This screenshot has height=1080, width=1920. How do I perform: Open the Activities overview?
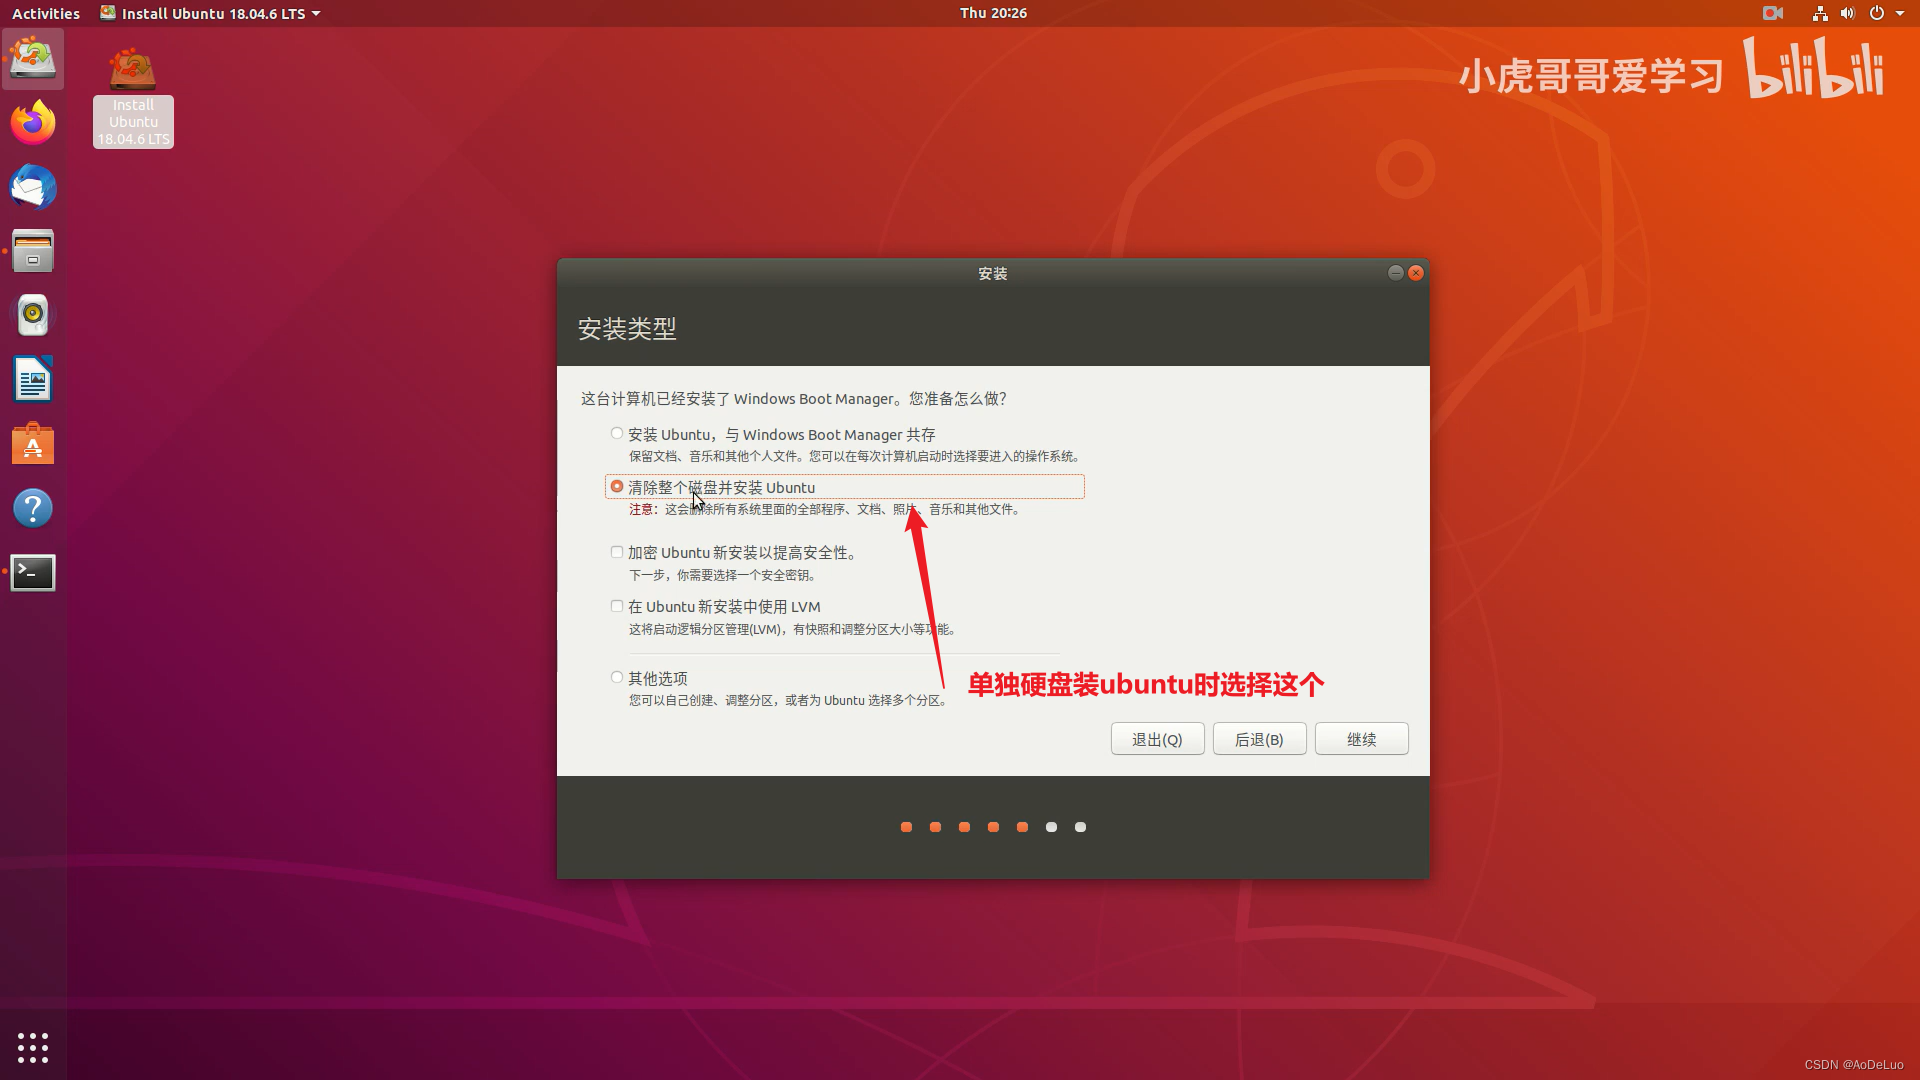[46, 13]
